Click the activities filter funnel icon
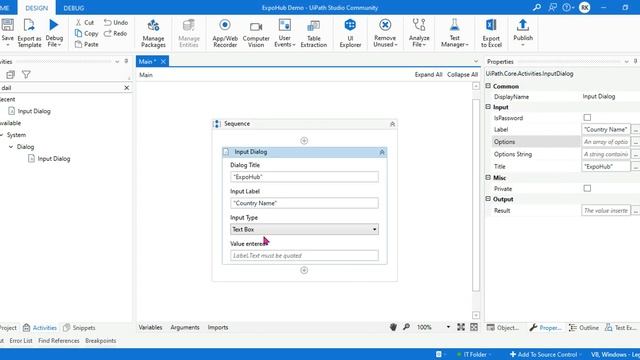The height and width of the screenshot is (360, 640). pos(26,74)
